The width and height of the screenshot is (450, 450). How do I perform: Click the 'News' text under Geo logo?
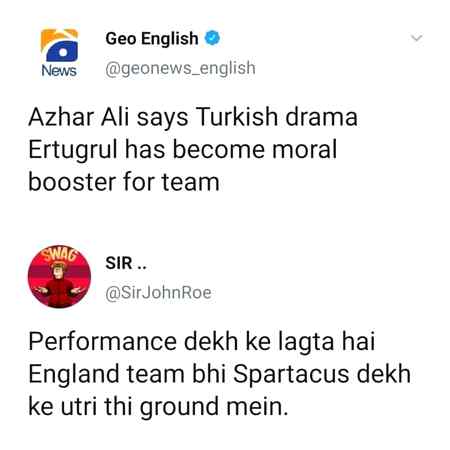pos(59,71)
